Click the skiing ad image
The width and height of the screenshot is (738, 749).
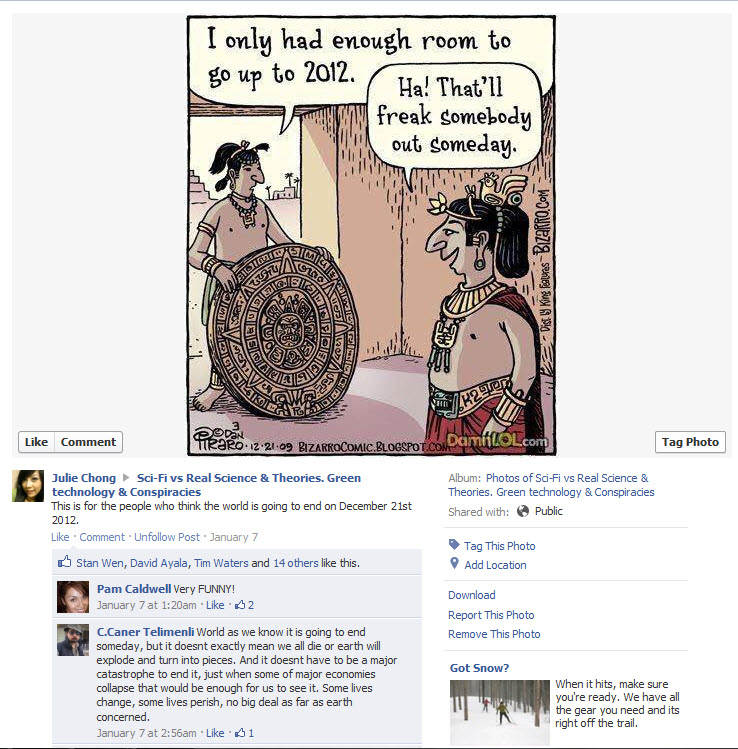click(500, 712)
